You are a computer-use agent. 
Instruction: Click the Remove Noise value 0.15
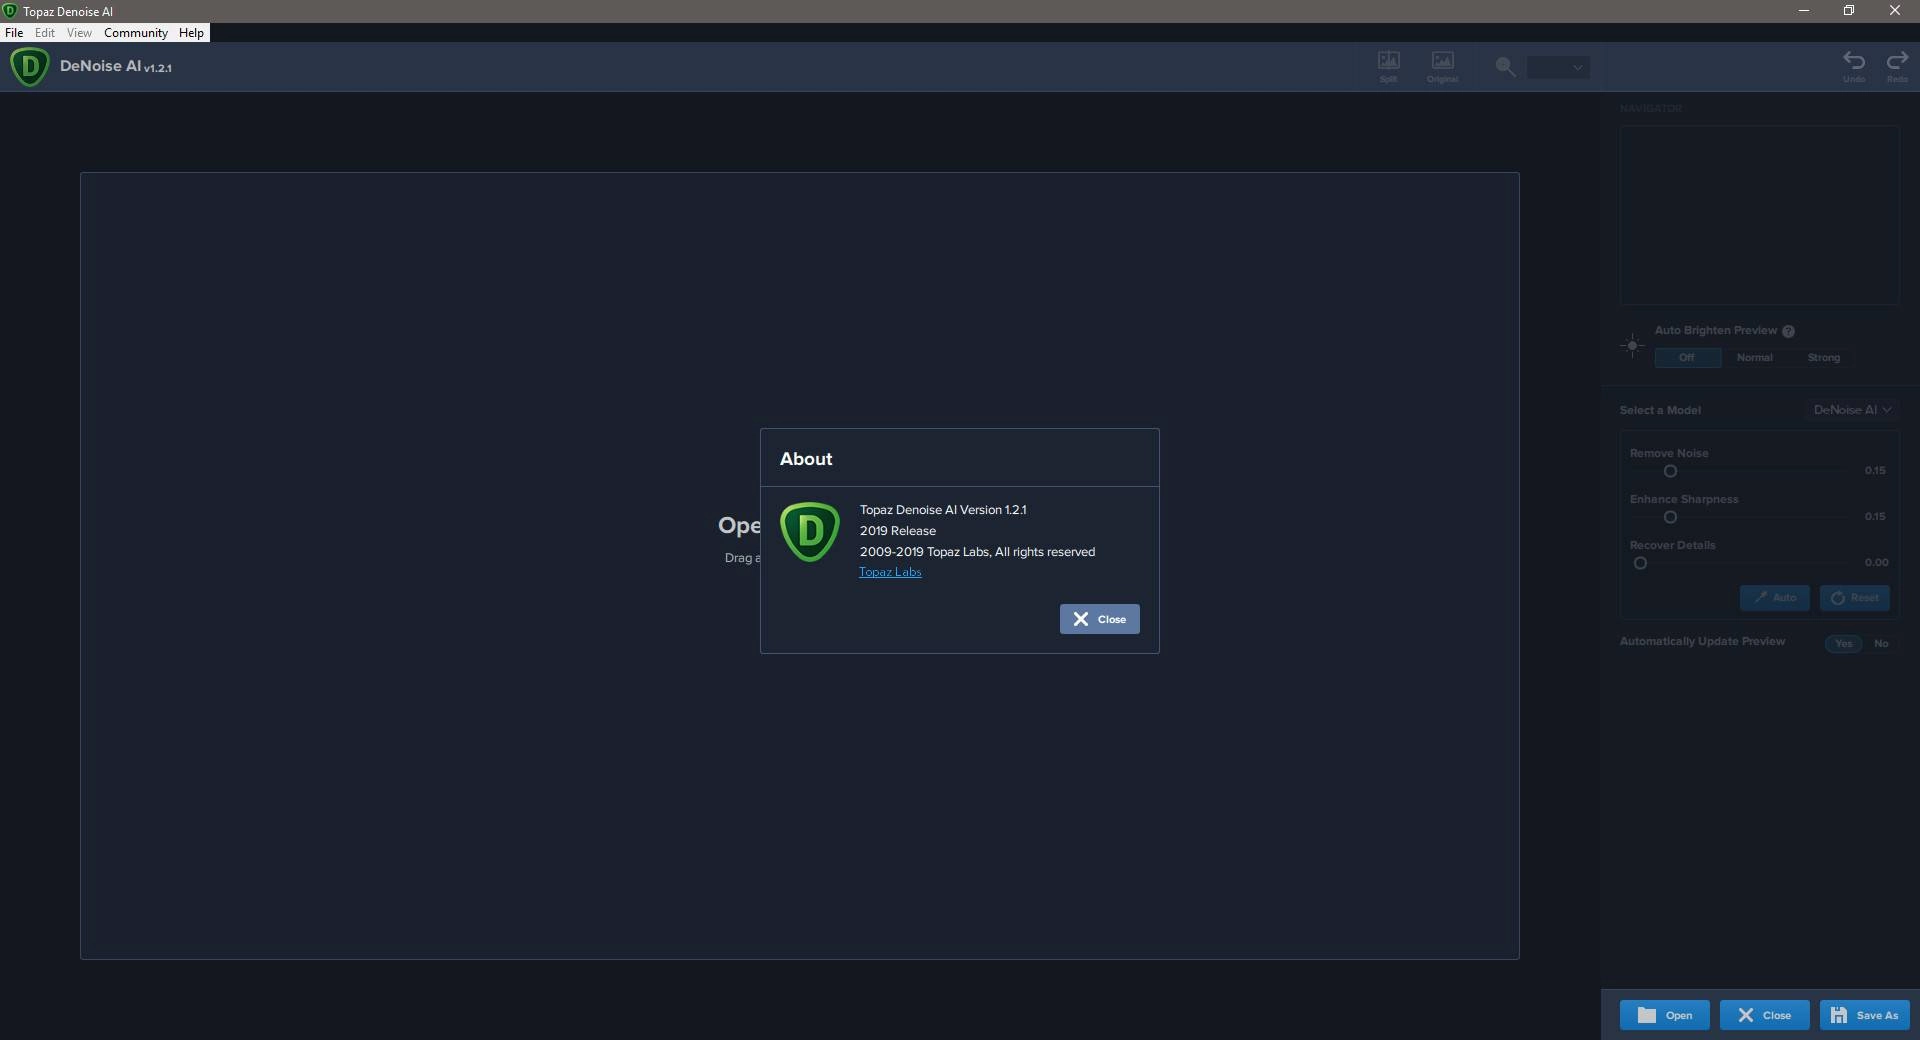point(1875,470)
